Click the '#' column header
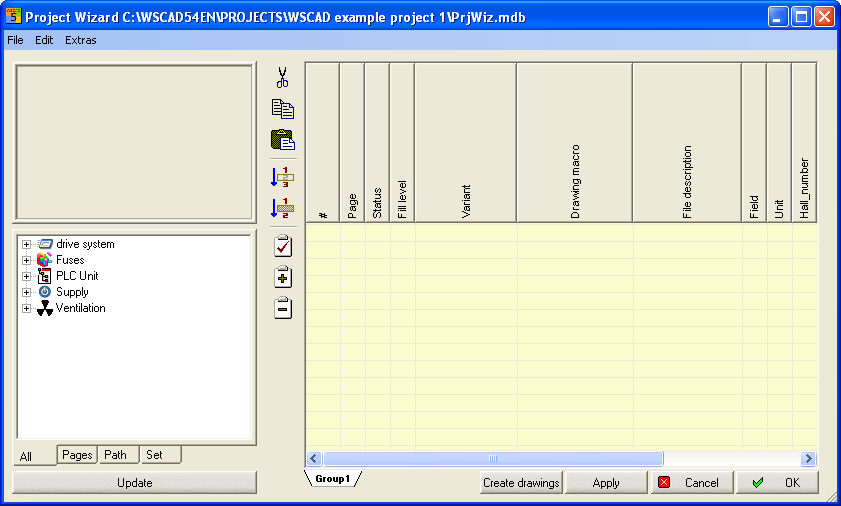This screenshot has width=841, height=506. [322, 142]
